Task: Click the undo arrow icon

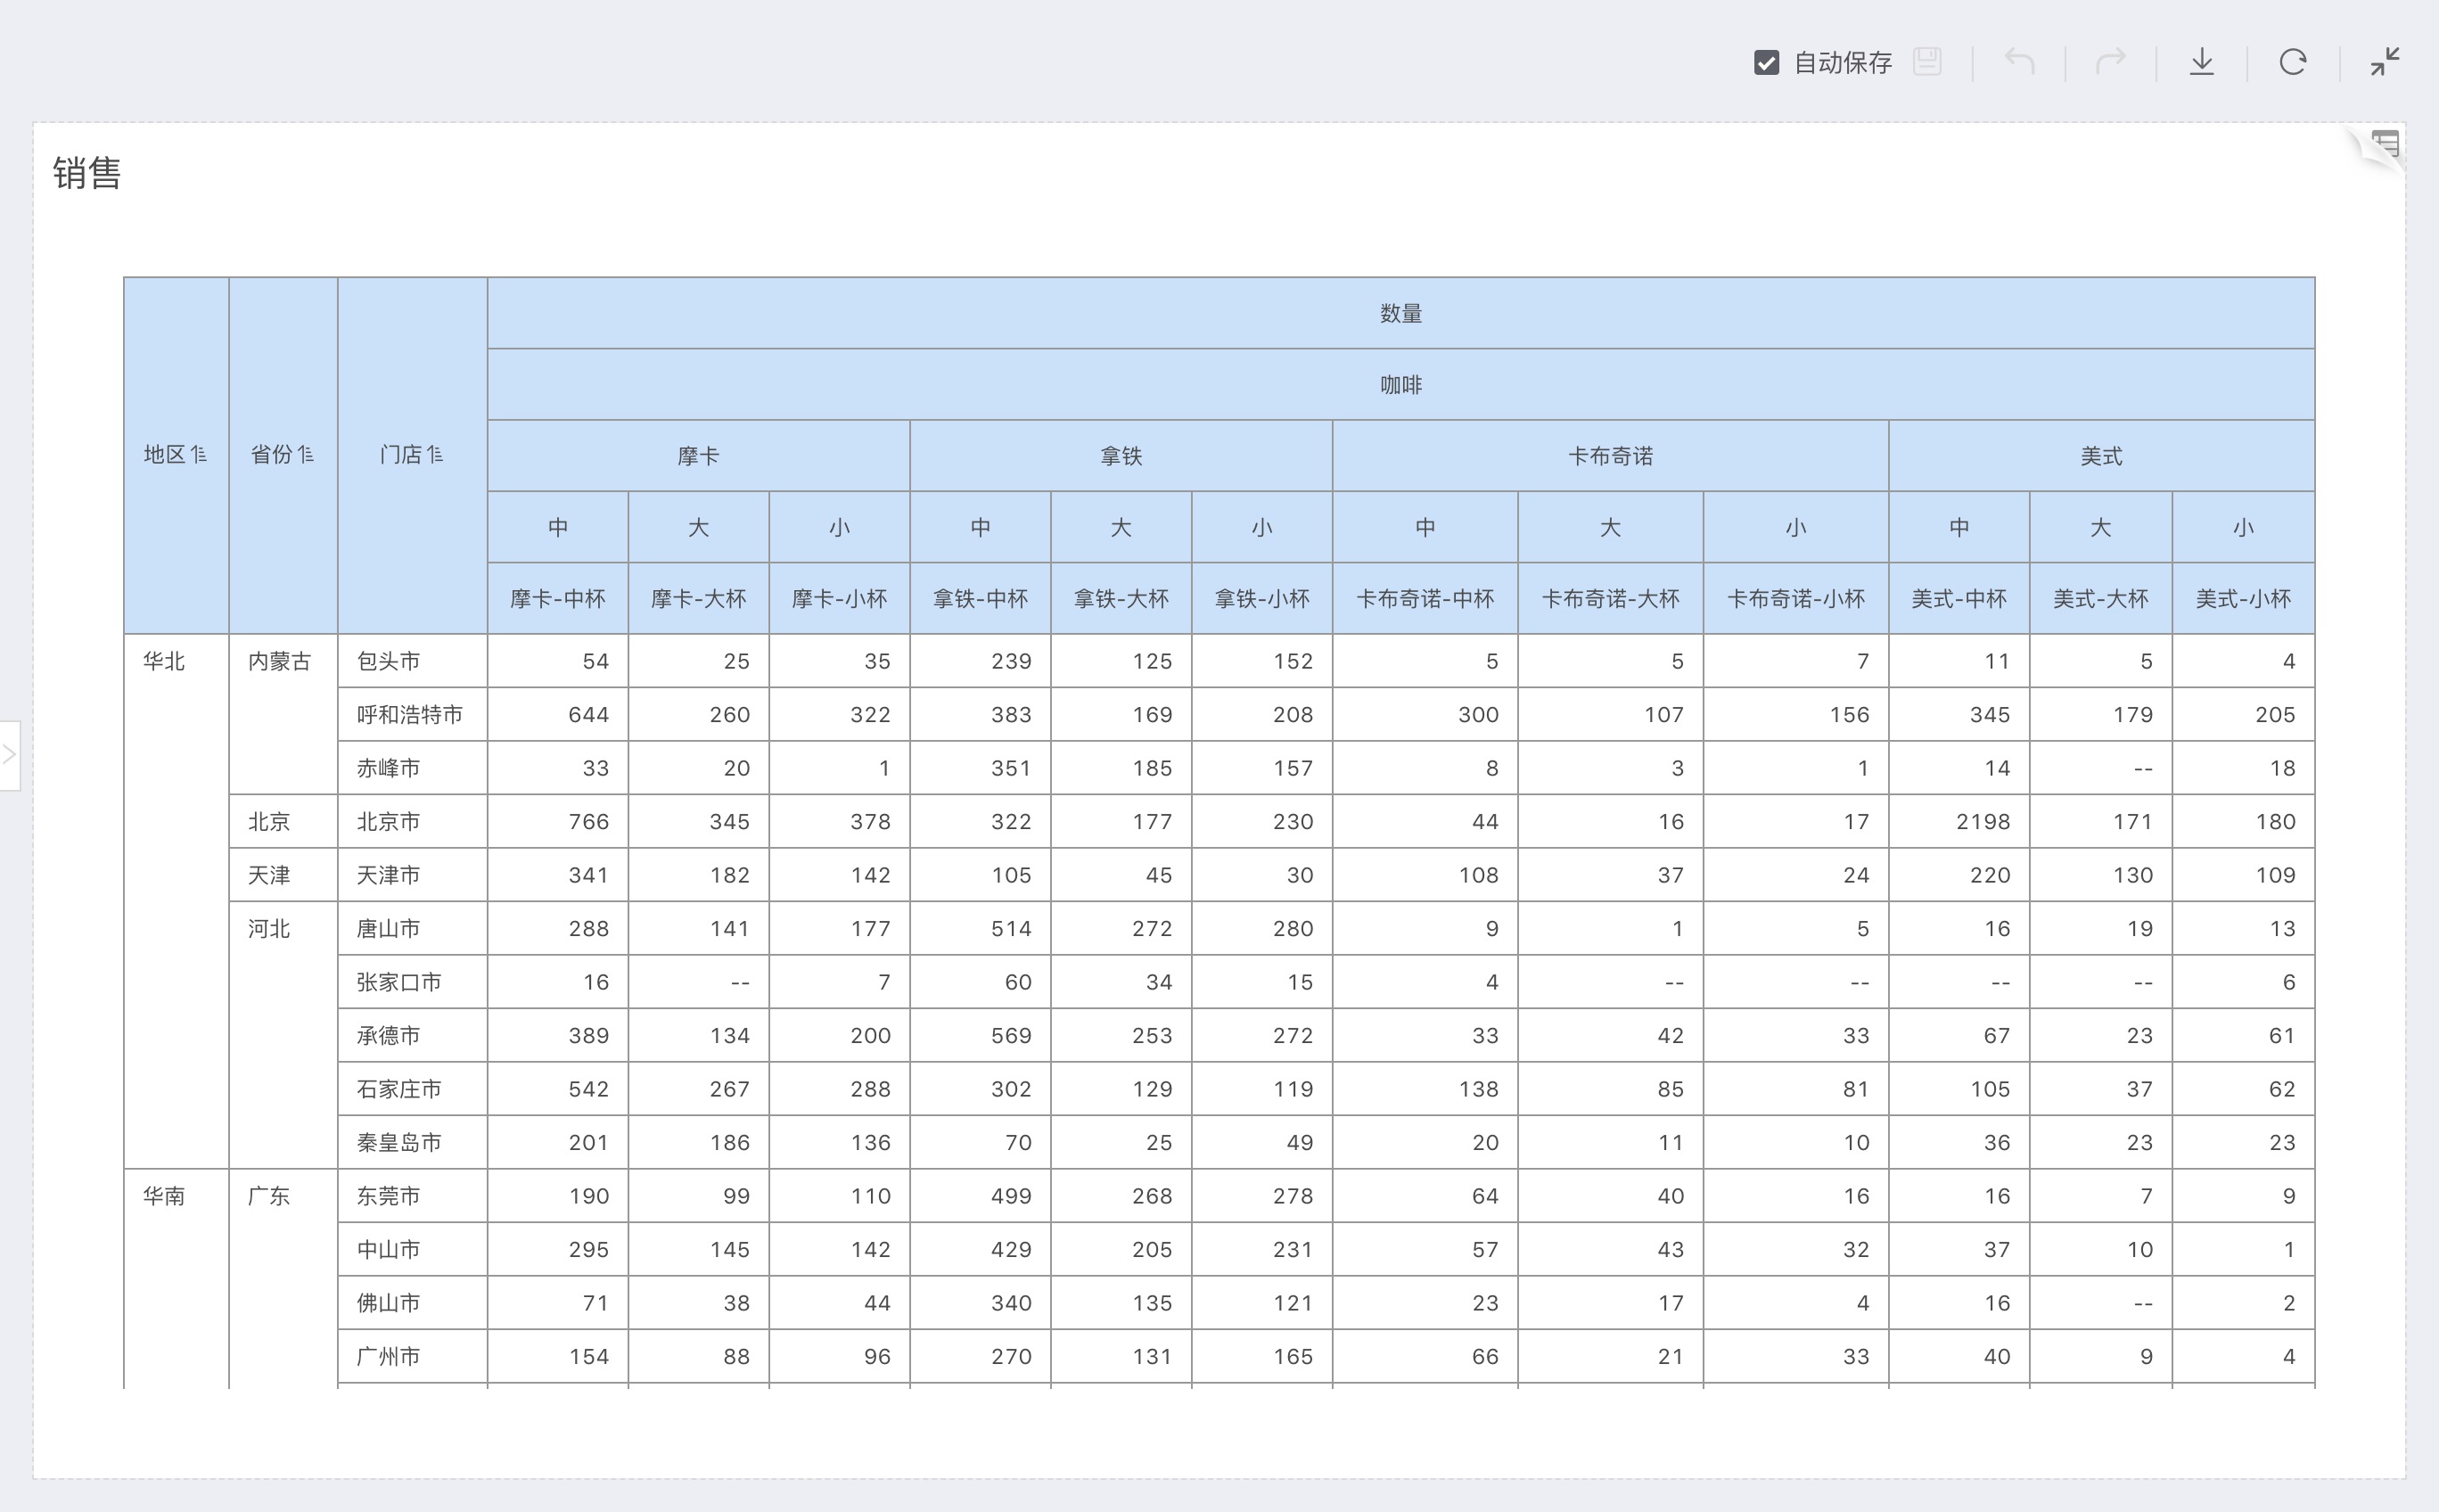Action: [x=2019, y=62]
